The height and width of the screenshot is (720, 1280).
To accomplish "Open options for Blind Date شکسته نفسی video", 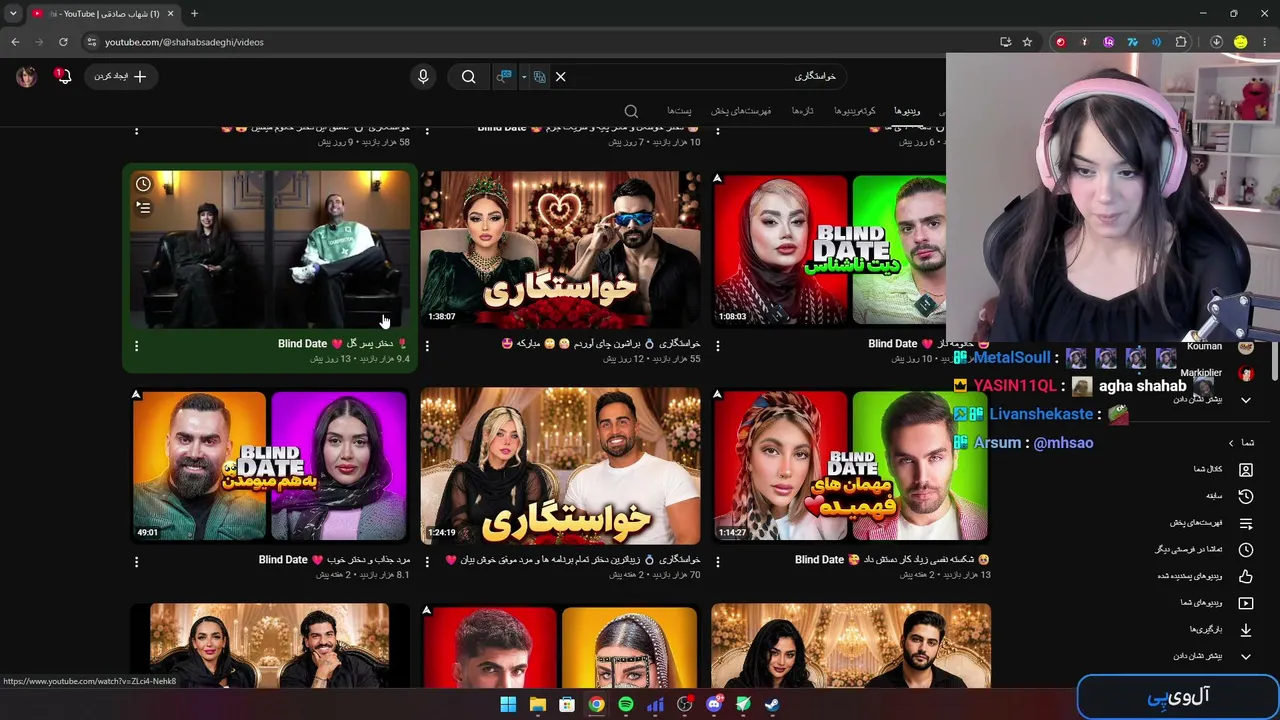I will pos(717,561).
